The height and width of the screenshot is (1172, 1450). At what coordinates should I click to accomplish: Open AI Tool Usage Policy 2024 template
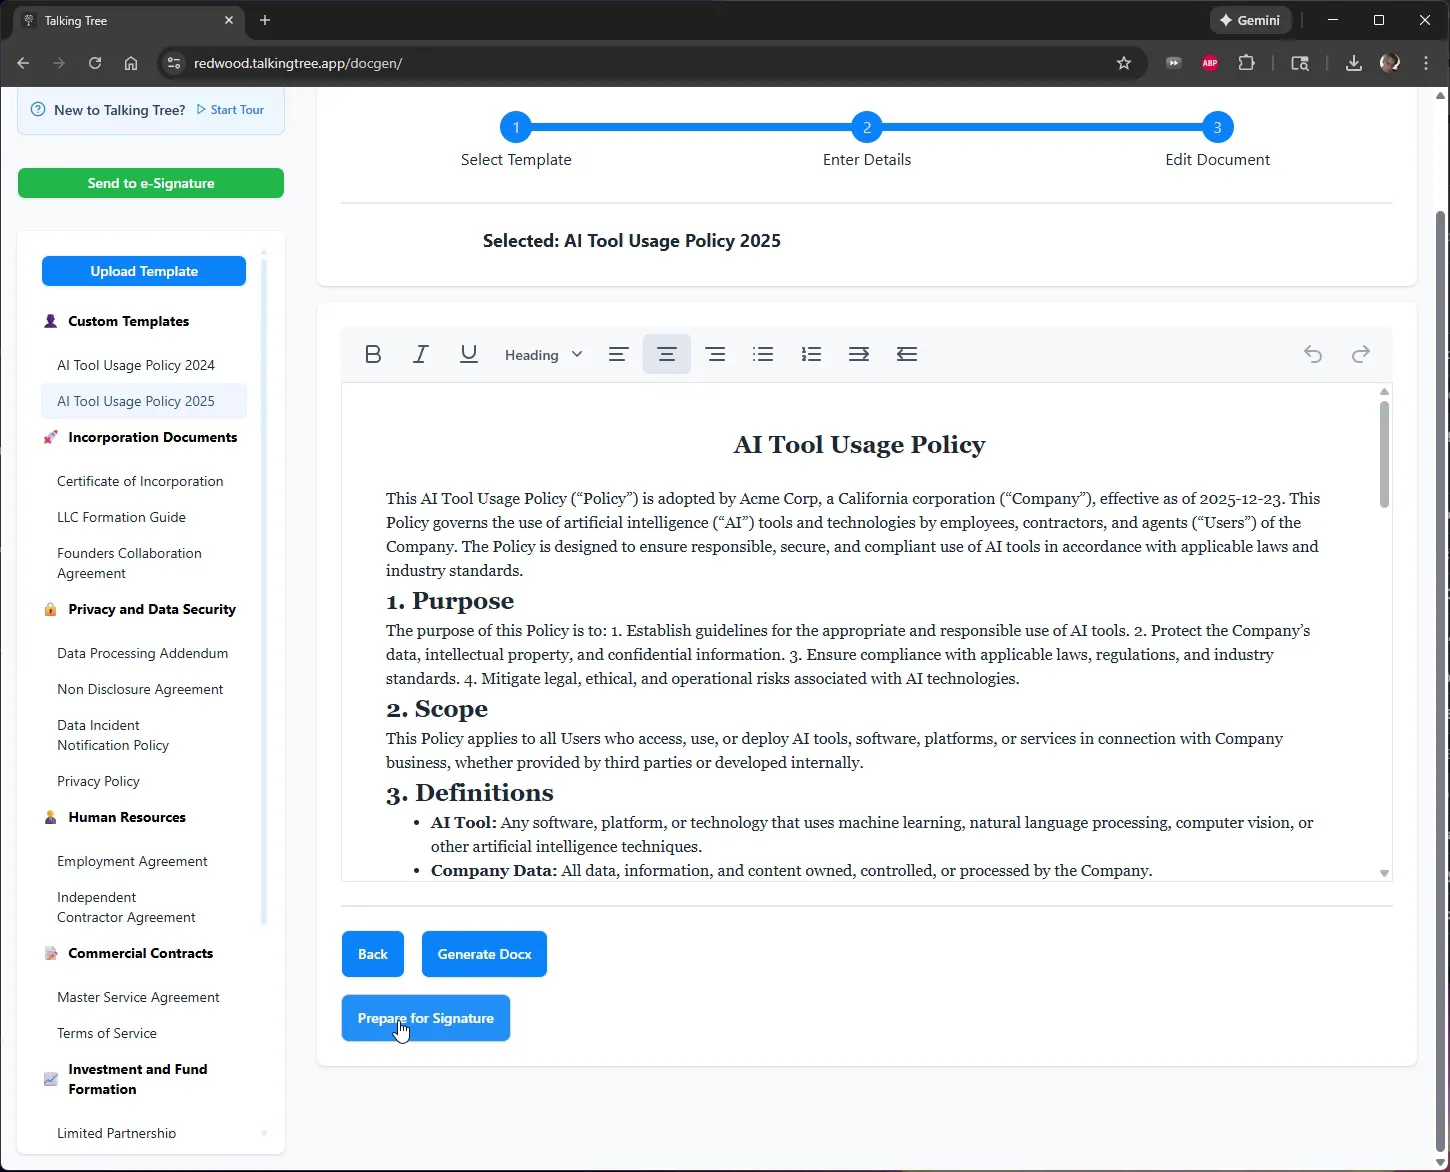[x=136, y=365]
